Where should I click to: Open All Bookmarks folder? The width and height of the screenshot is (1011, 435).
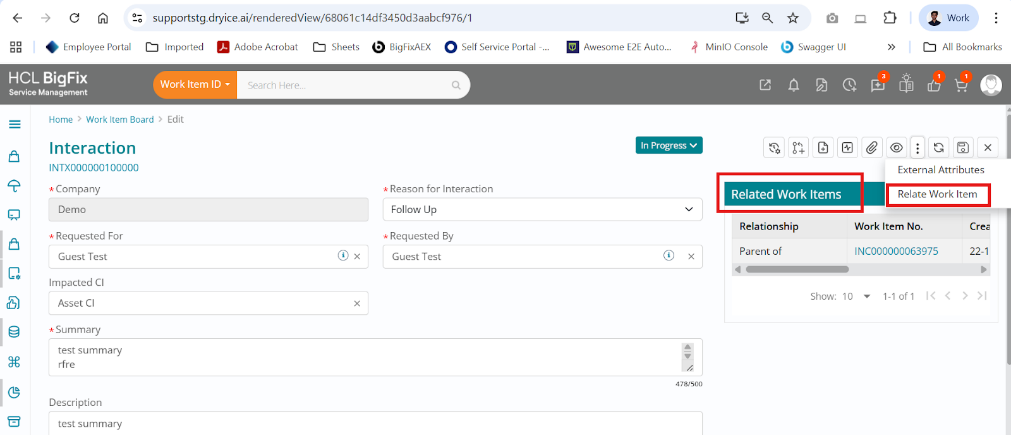click(963, 46)
